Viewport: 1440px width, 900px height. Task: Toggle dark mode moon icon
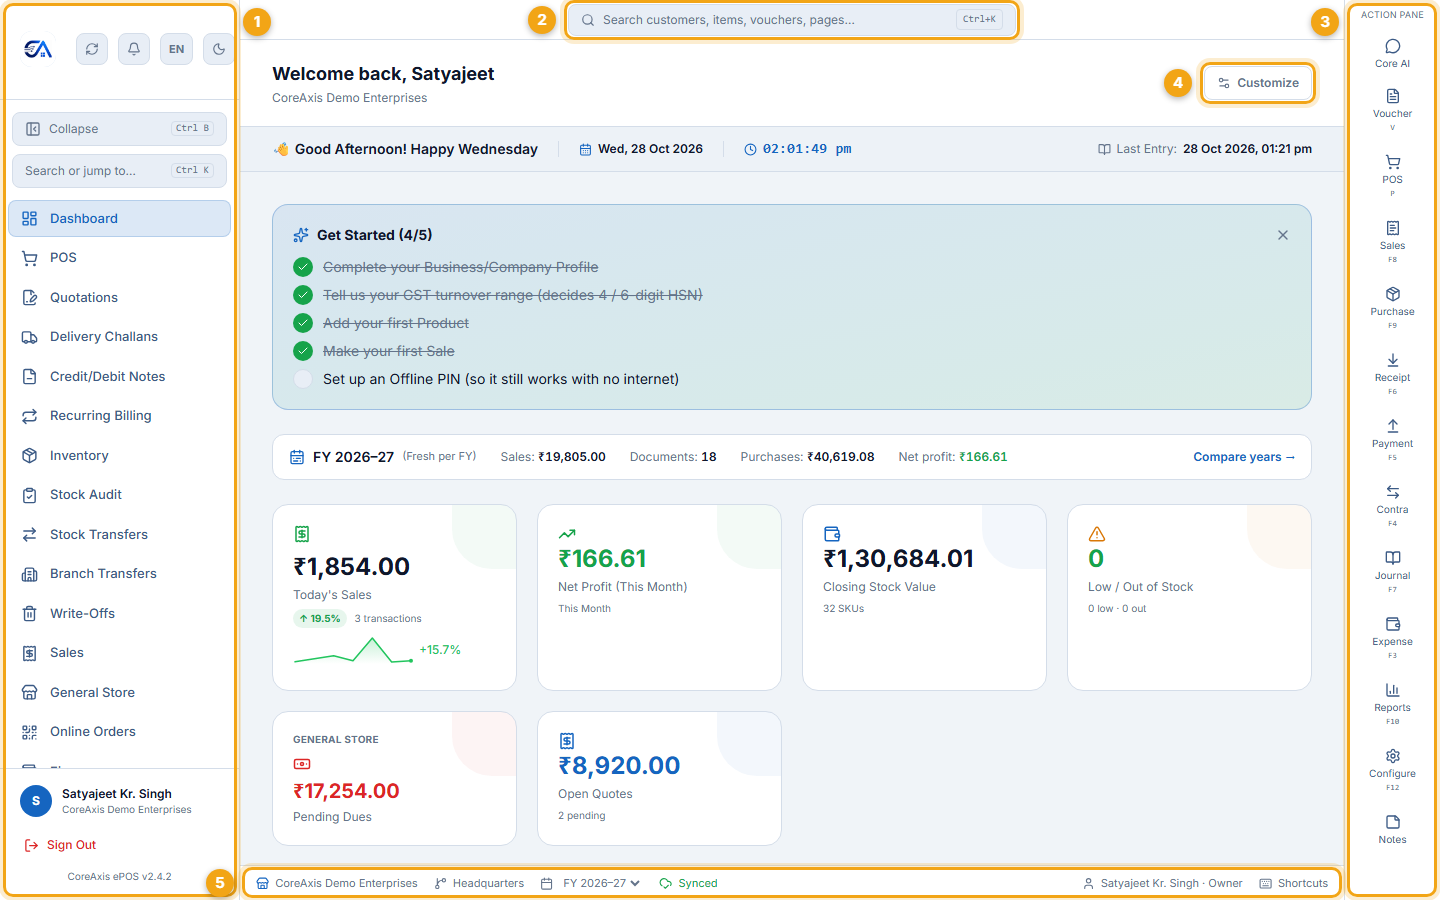pos(218,49)
